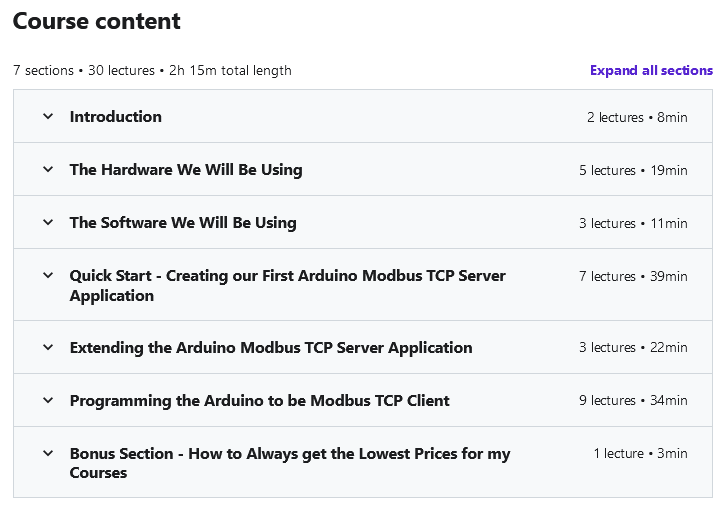The height and width of the screenshot is (508, 723).
Task: Click the 7 lectures 39min label
Action: click(633, 276)
